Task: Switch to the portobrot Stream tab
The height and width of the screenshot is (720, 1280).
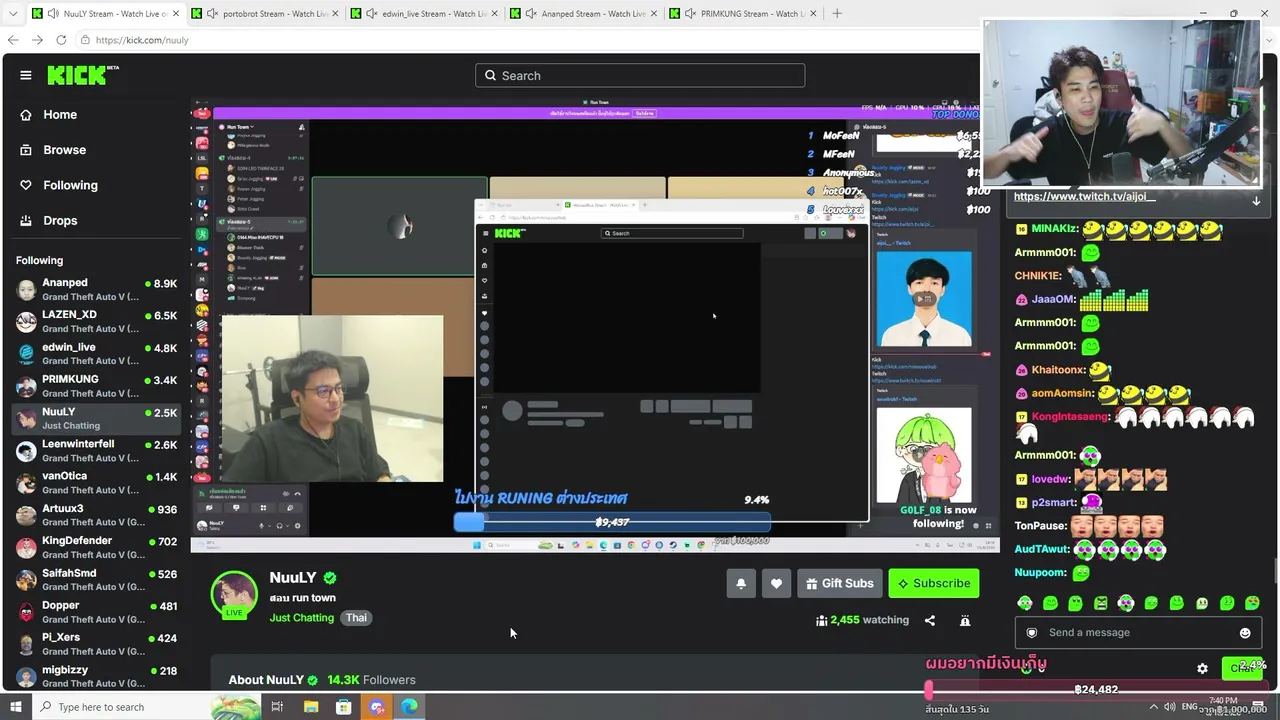Action: pyautogui.click(x=264, y=14)
